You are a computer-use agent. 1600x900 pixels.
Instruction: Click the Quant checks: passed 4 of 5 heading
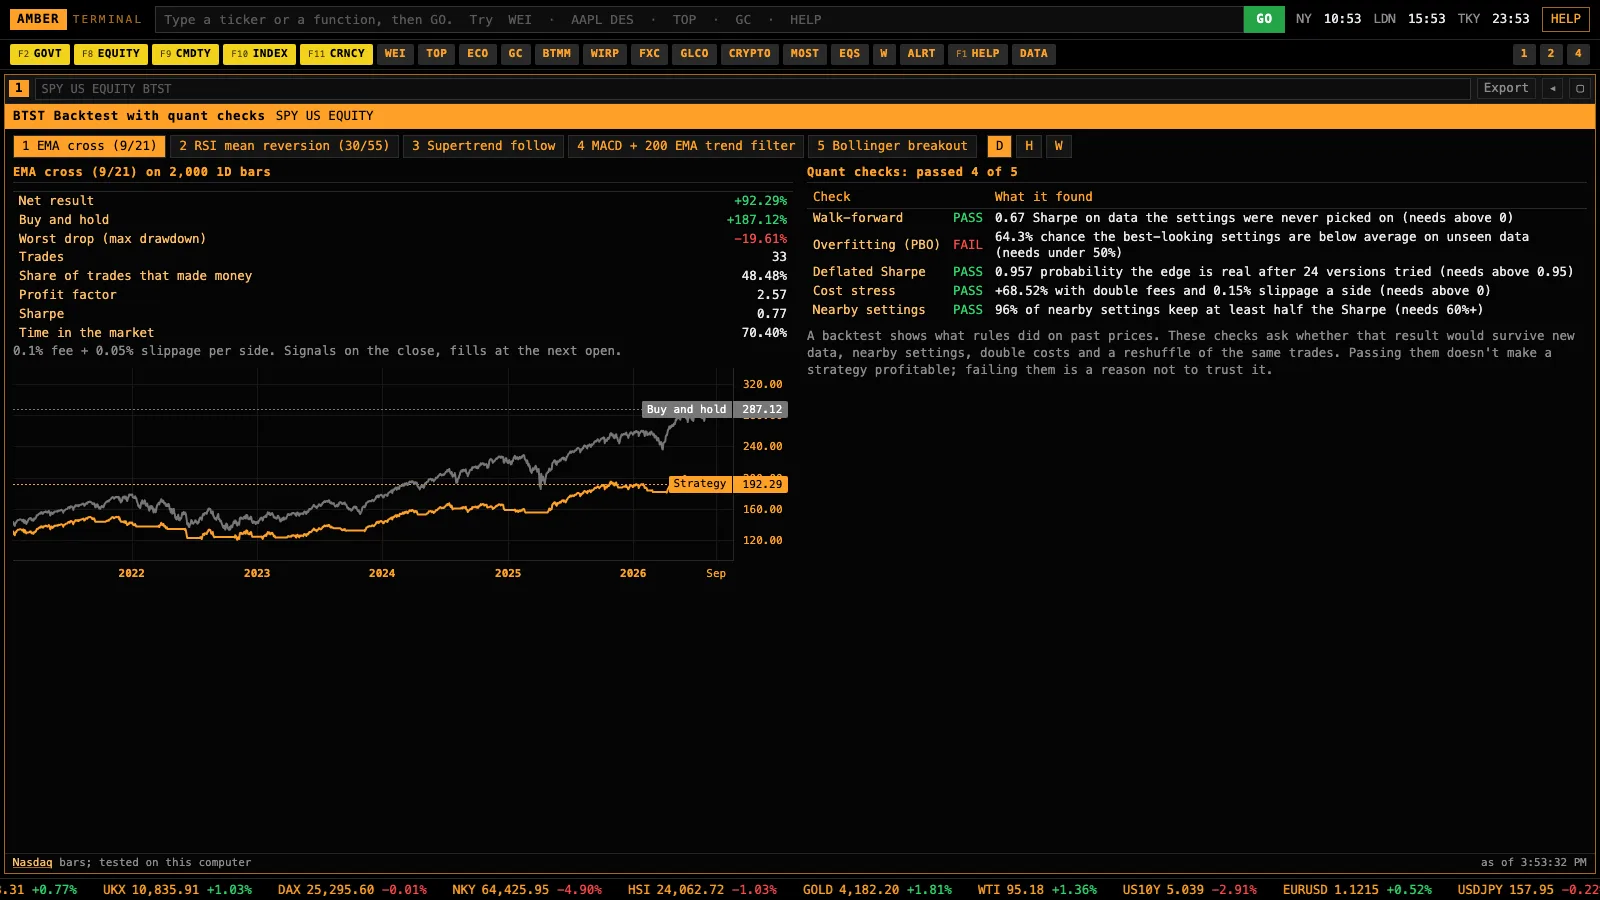click(x=912, y=172)
